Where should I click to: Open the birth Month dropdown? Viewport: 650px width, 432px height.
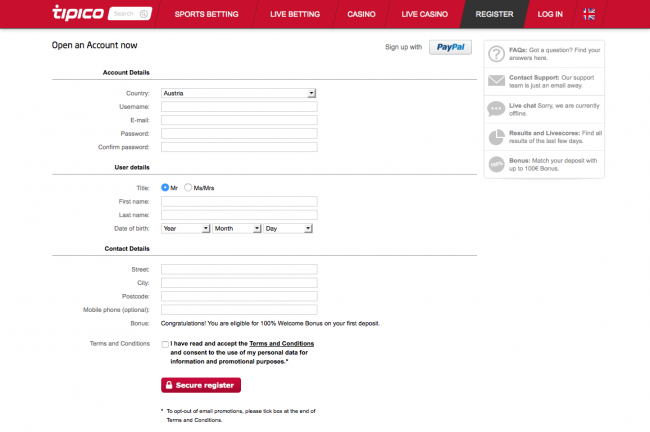click(236, 228)
